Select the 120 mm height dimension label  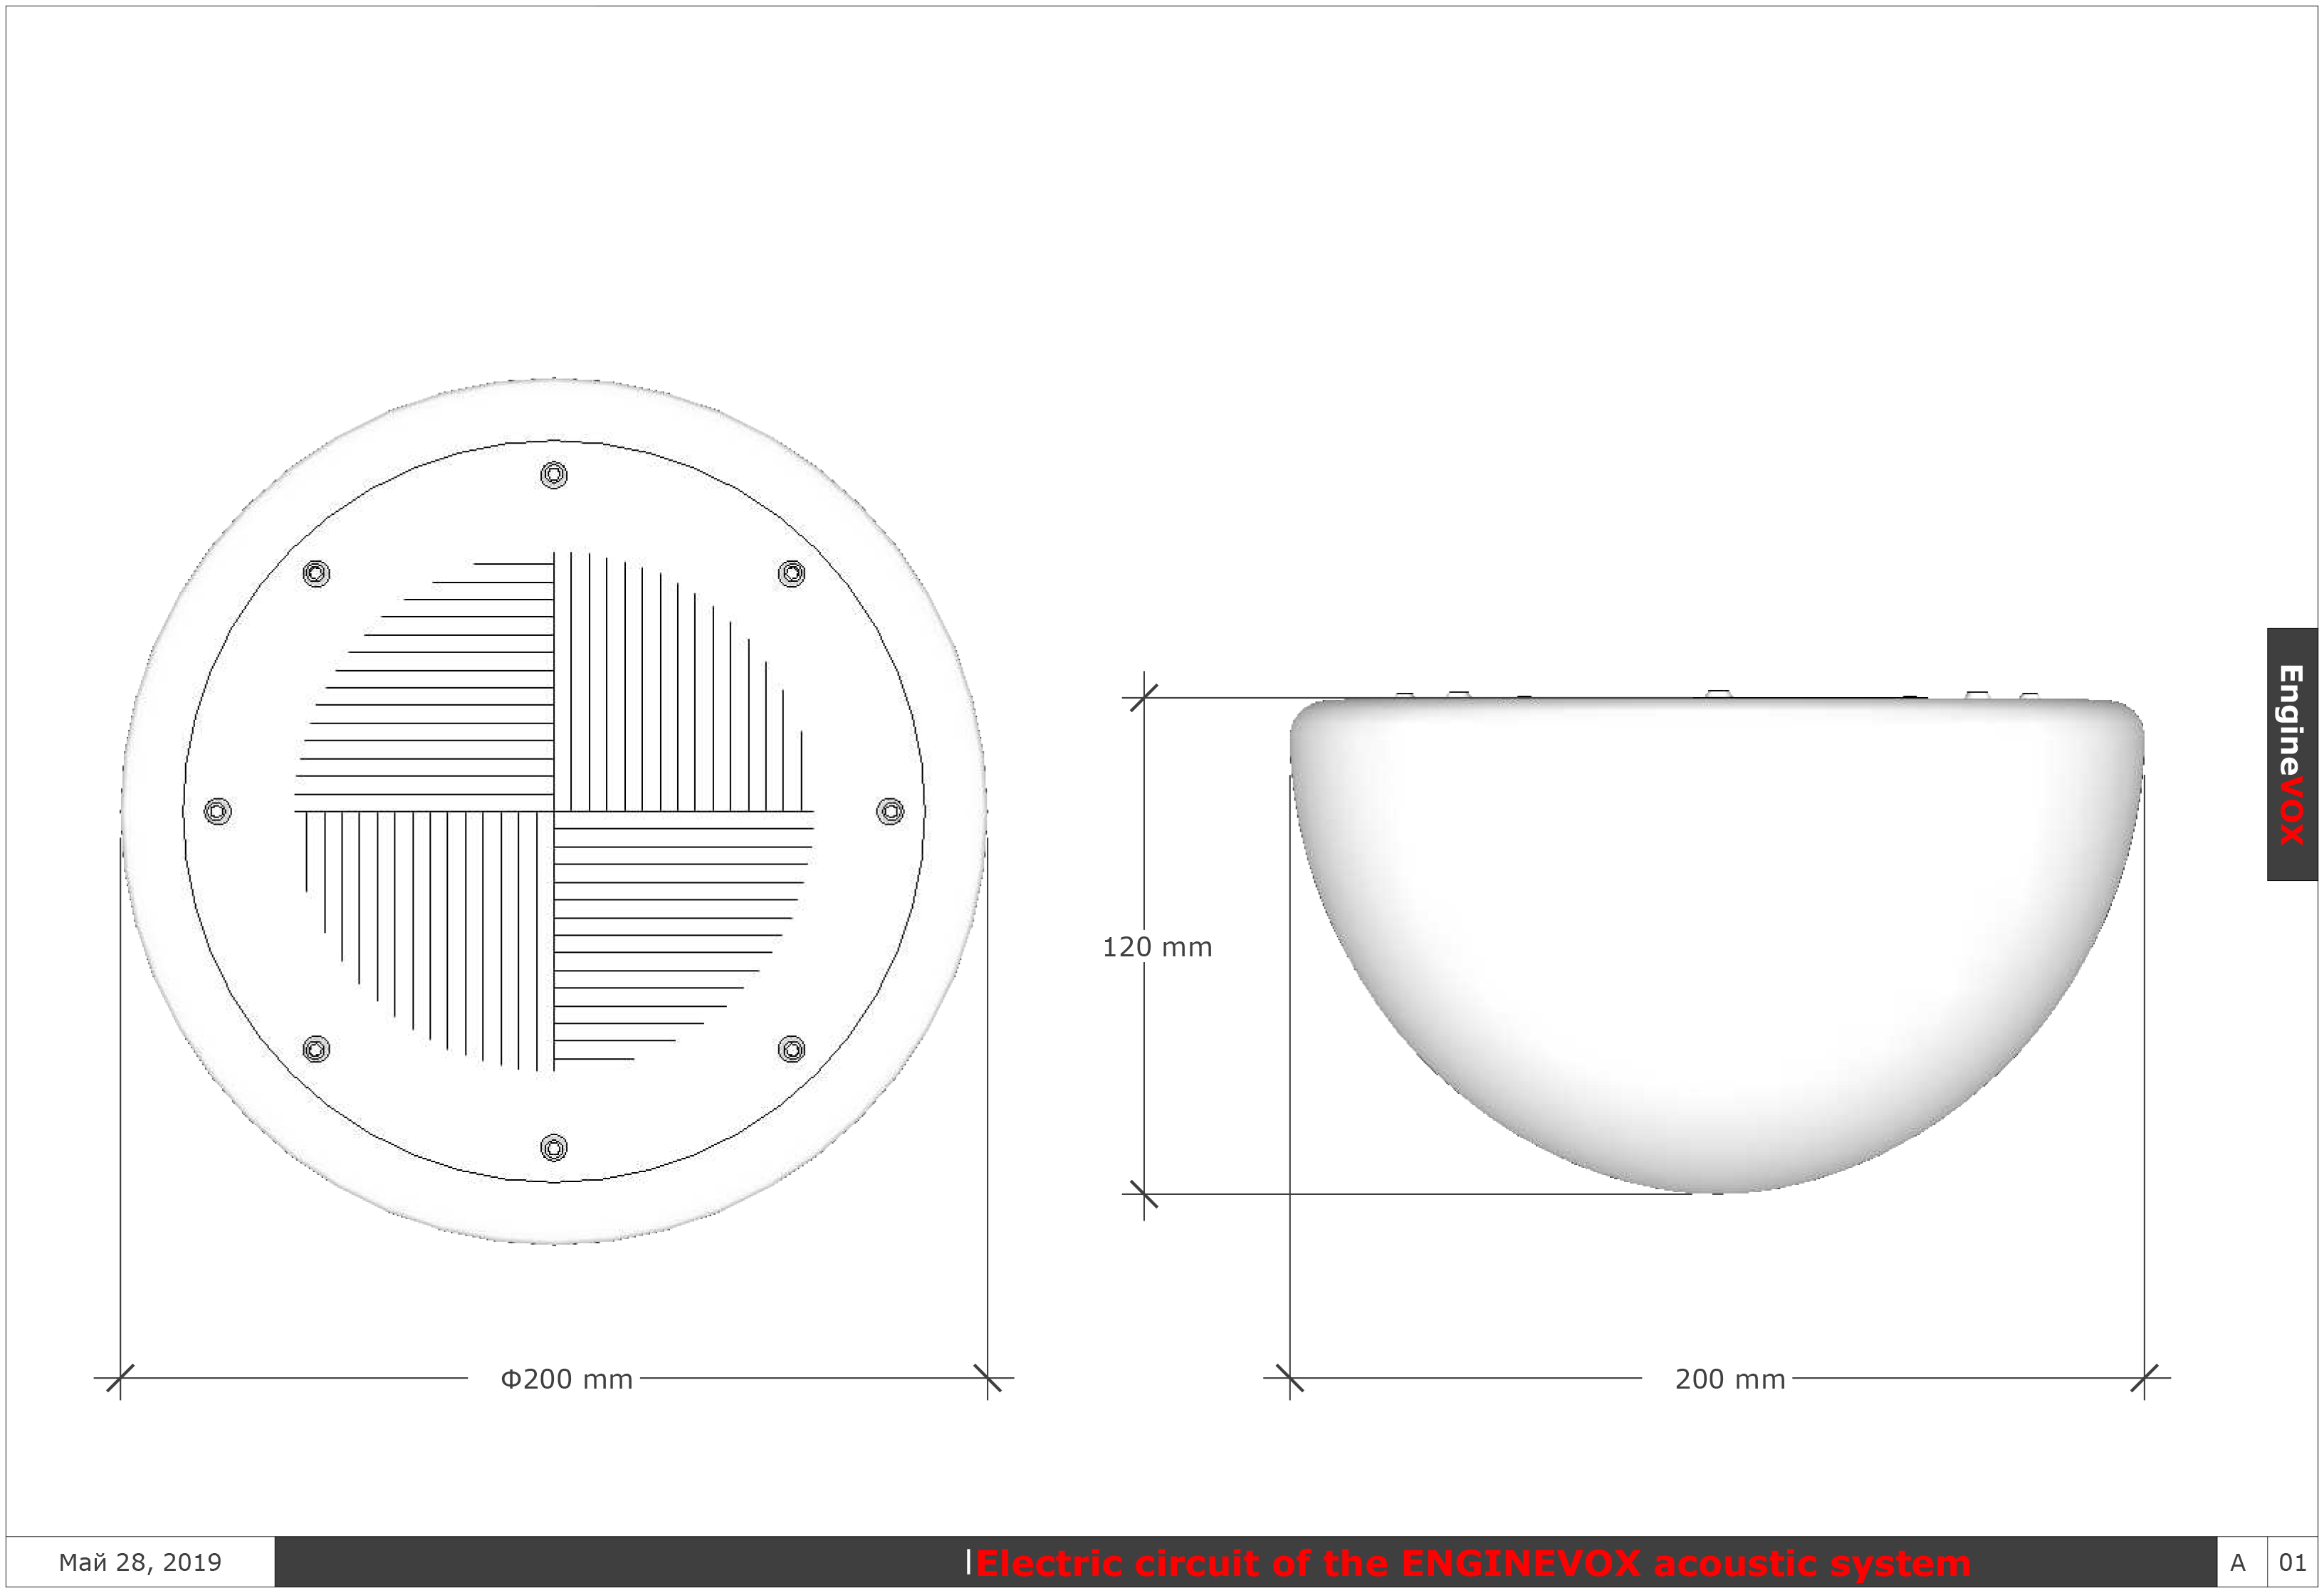tap(1157, 947)
